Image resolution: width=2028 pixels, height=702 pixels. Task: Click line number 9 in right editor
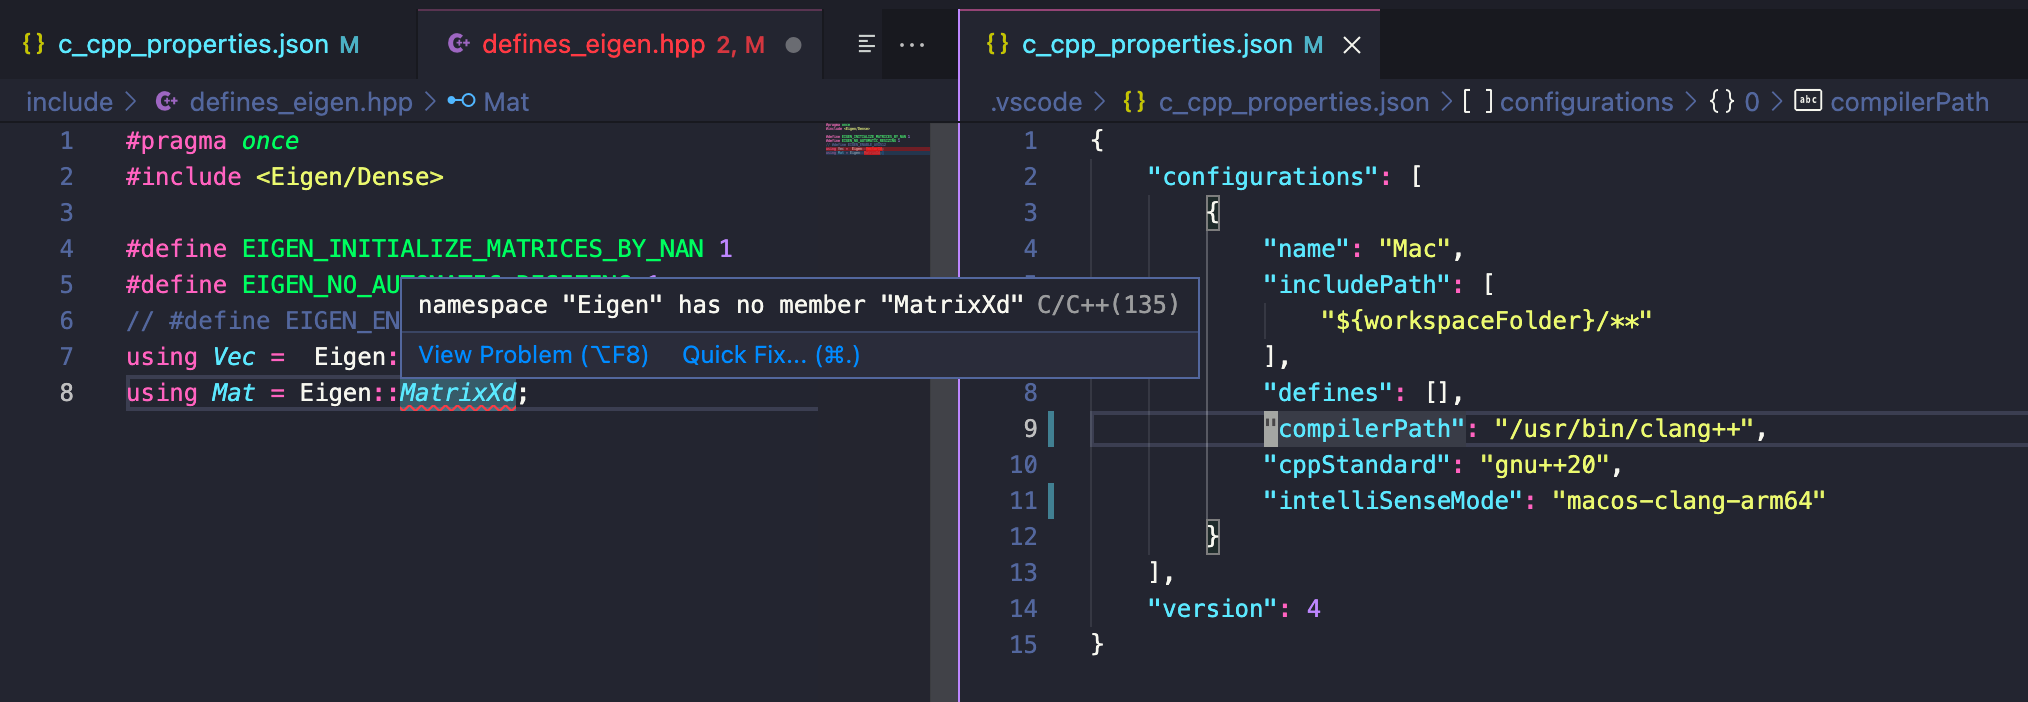1030,429
